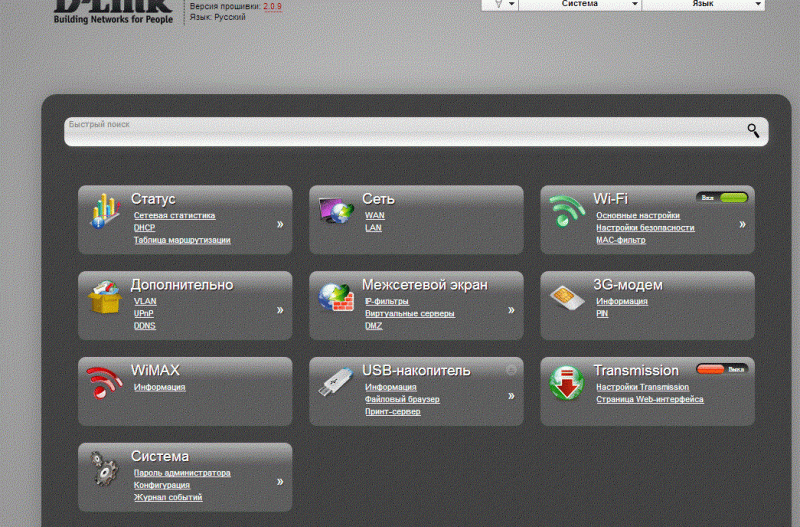Click the Система gears icon
800x527 pixels.
pyautogui.click(x=105, y=469)
